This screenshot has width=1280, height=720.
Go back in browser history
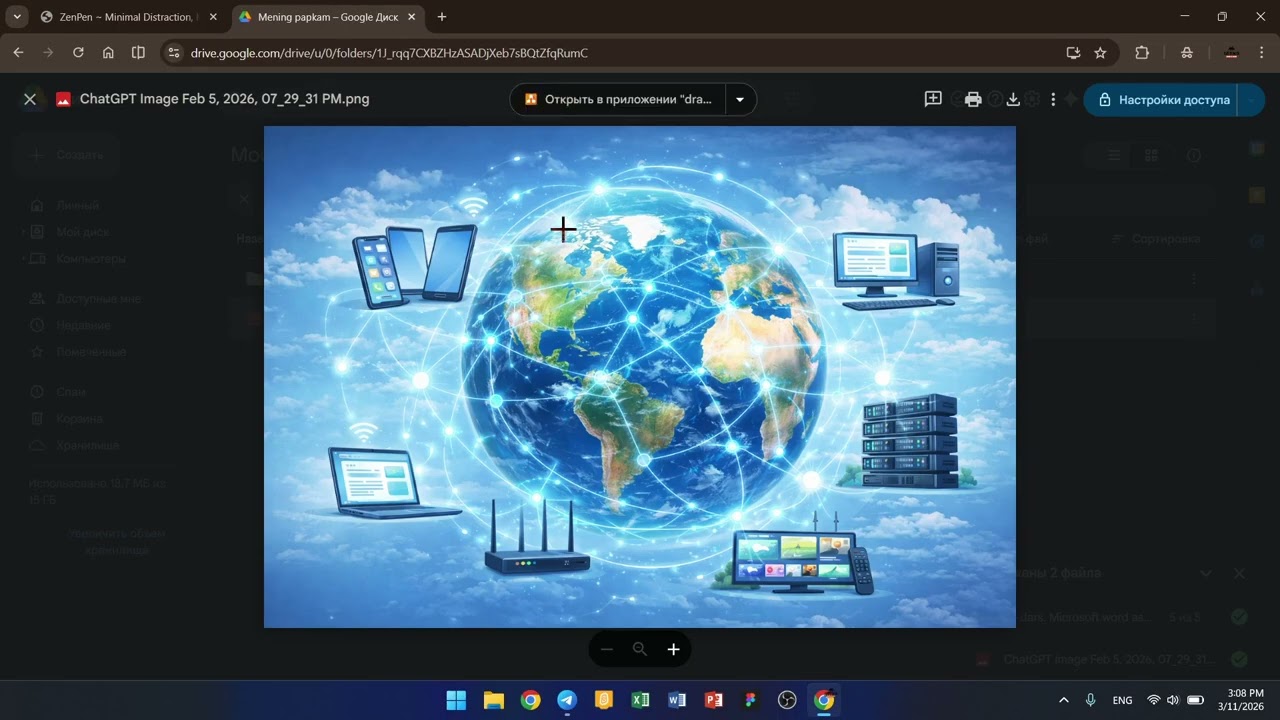[18, 52]
